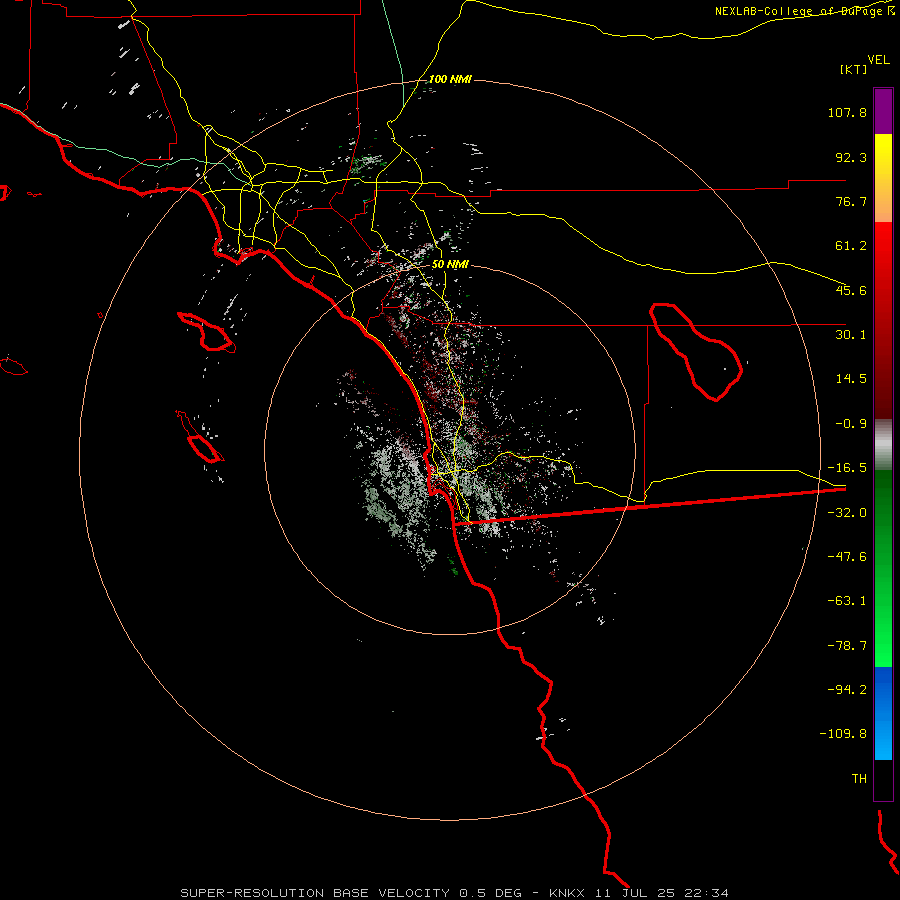
Task: Click the blue segment of velocity color bar
Action: 883,713
